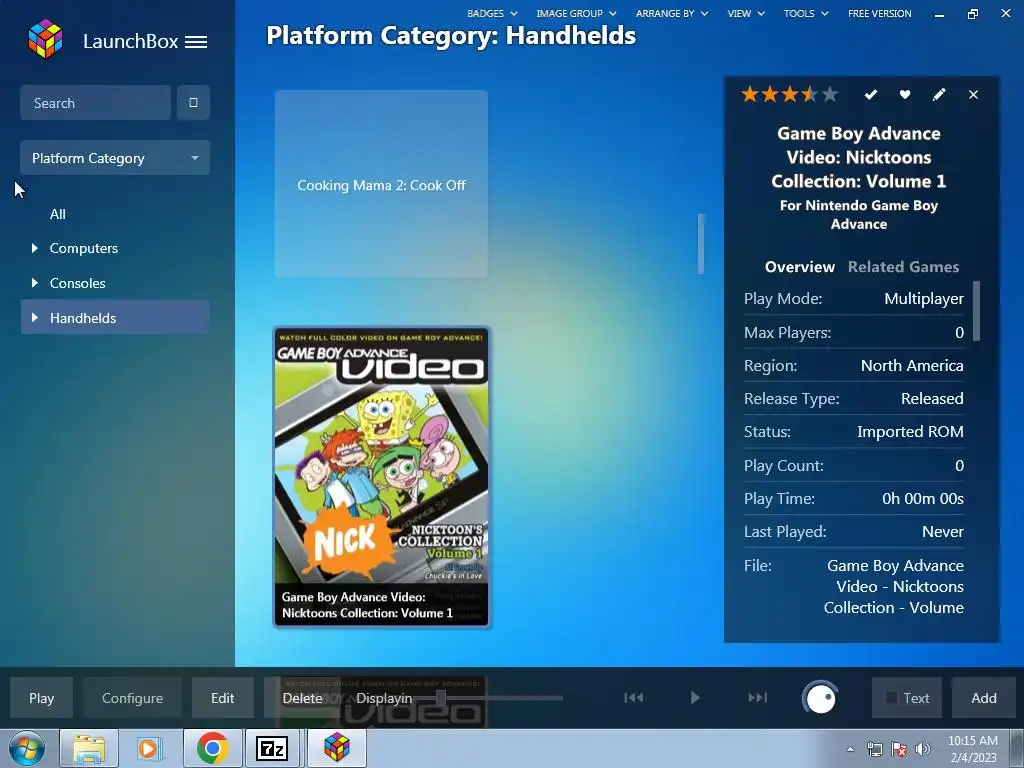The image size is (1024, 768).
Task: Open the TOOLS menu
Action: (806, 13)
